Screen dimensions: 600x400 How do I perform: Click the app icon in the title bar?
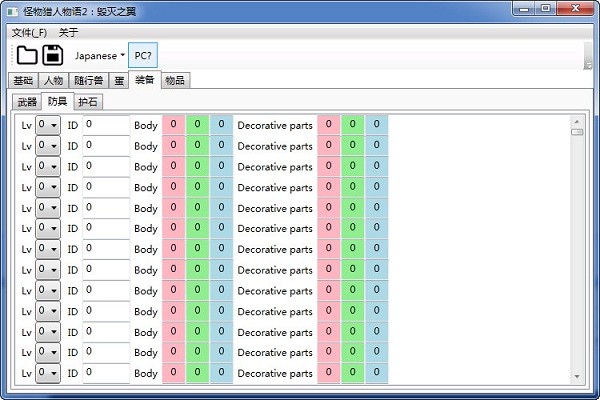11,9
